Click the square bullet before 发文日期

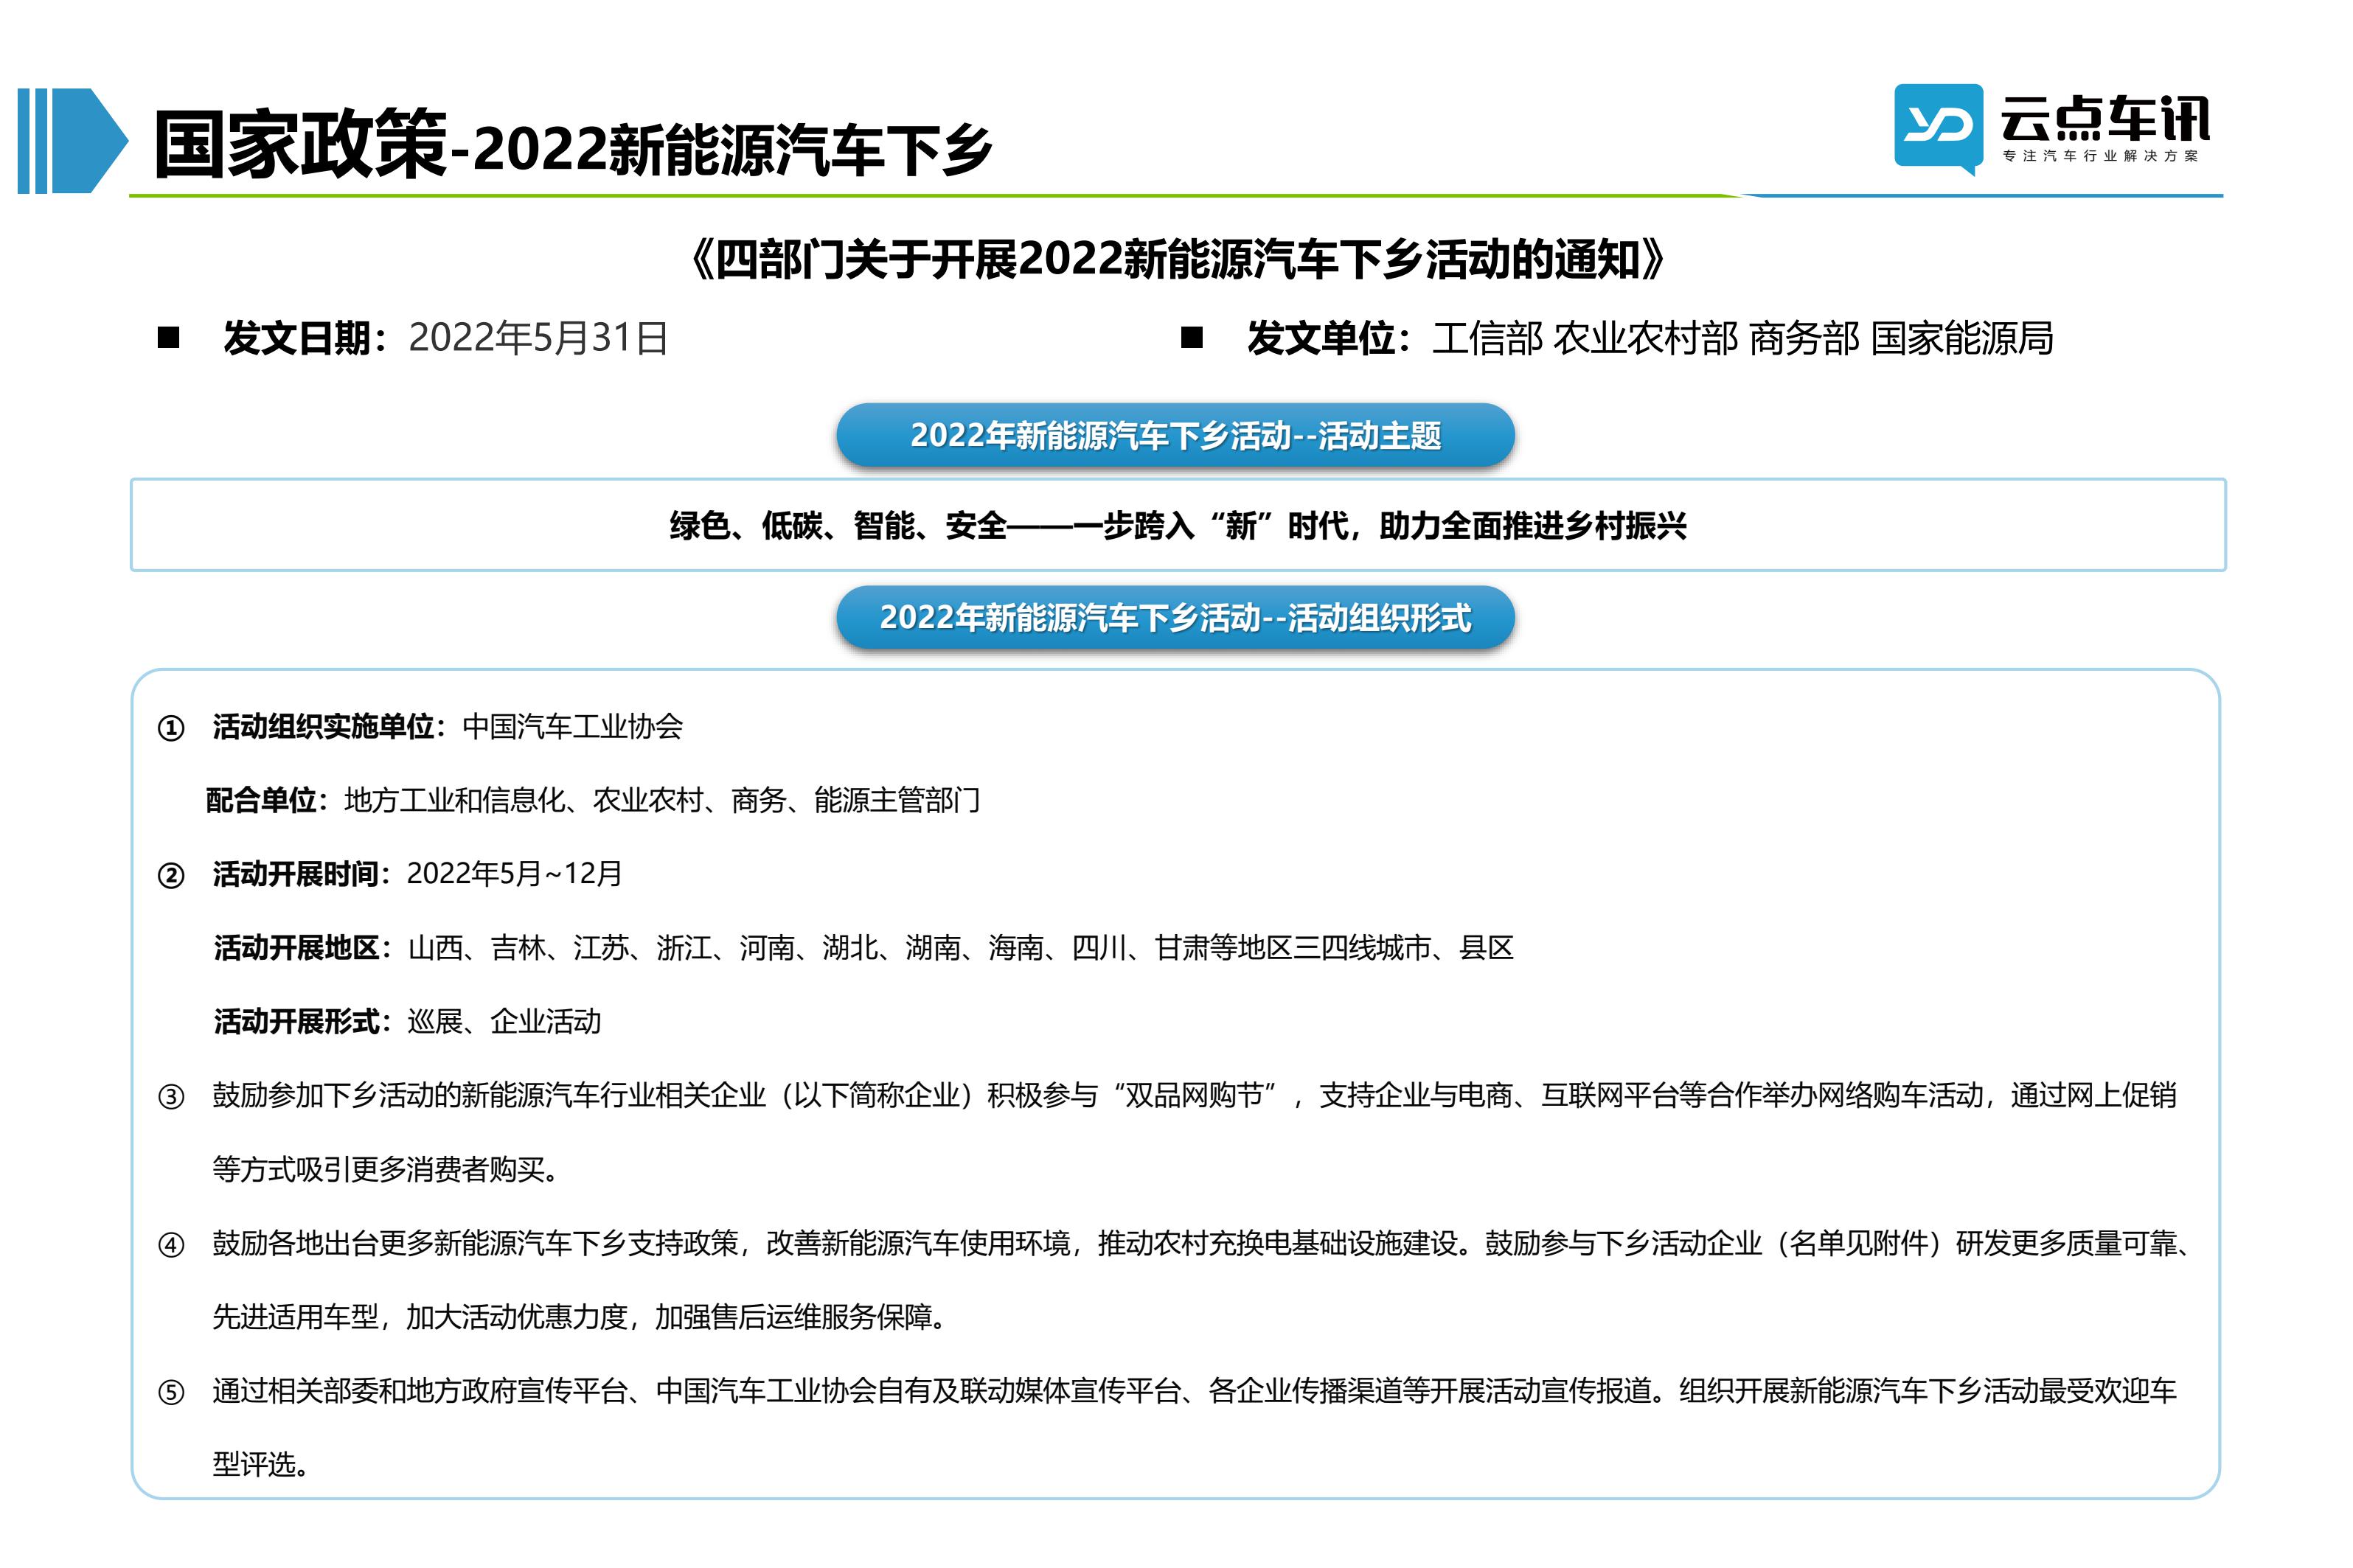pyautogui.click(x=168, y=338)
